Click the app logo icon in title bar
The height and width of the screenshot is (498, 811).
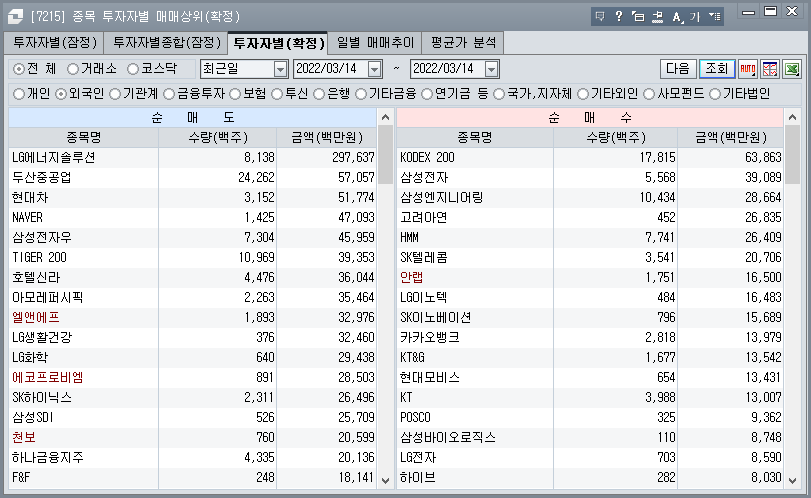click(15, 17)
